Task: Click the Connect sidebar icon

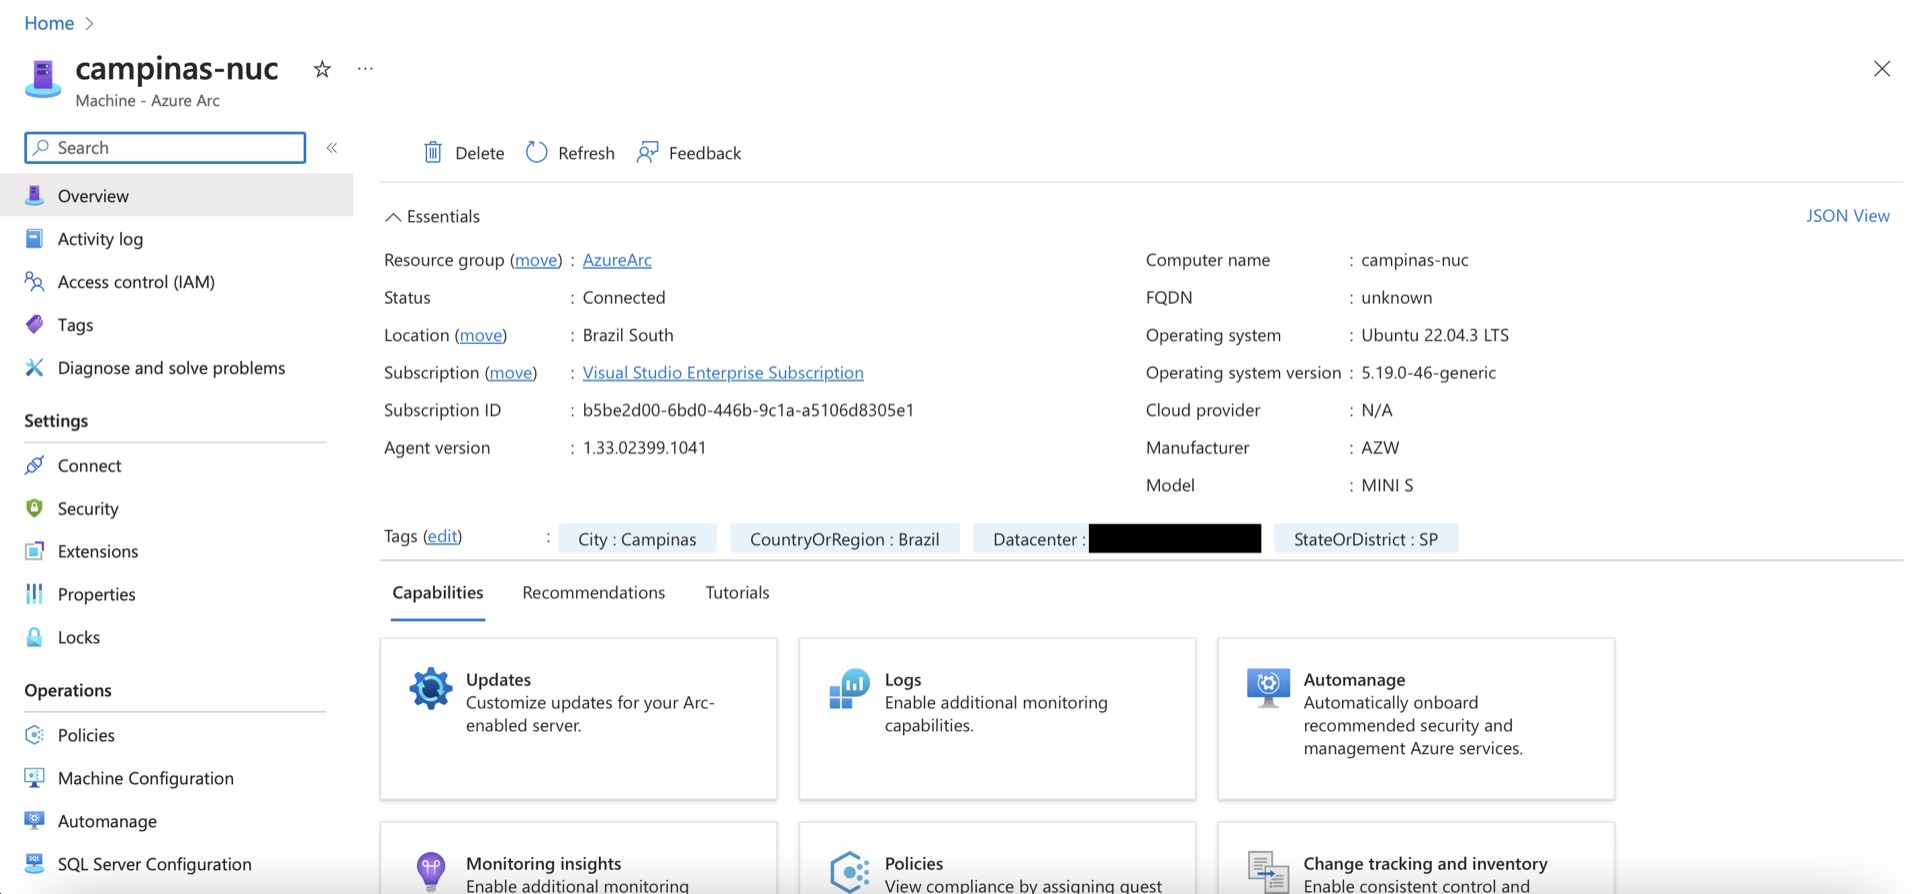Action: point(34,465)
